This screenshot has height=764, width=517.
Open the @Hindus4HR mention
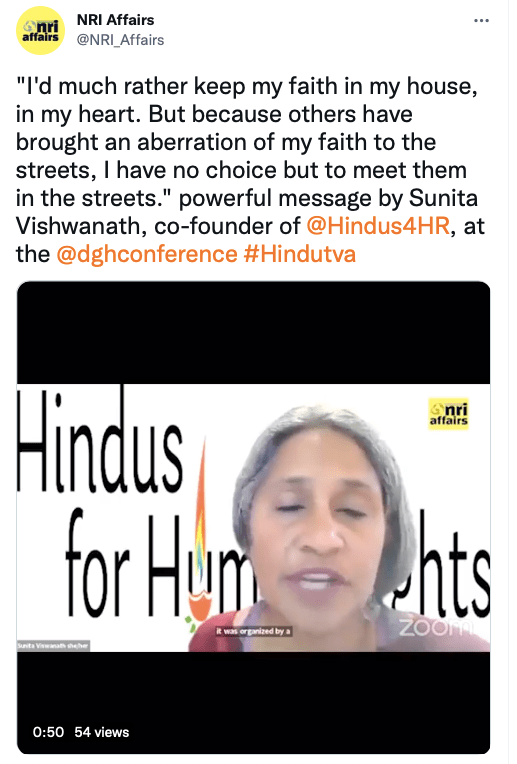(378, 226)
